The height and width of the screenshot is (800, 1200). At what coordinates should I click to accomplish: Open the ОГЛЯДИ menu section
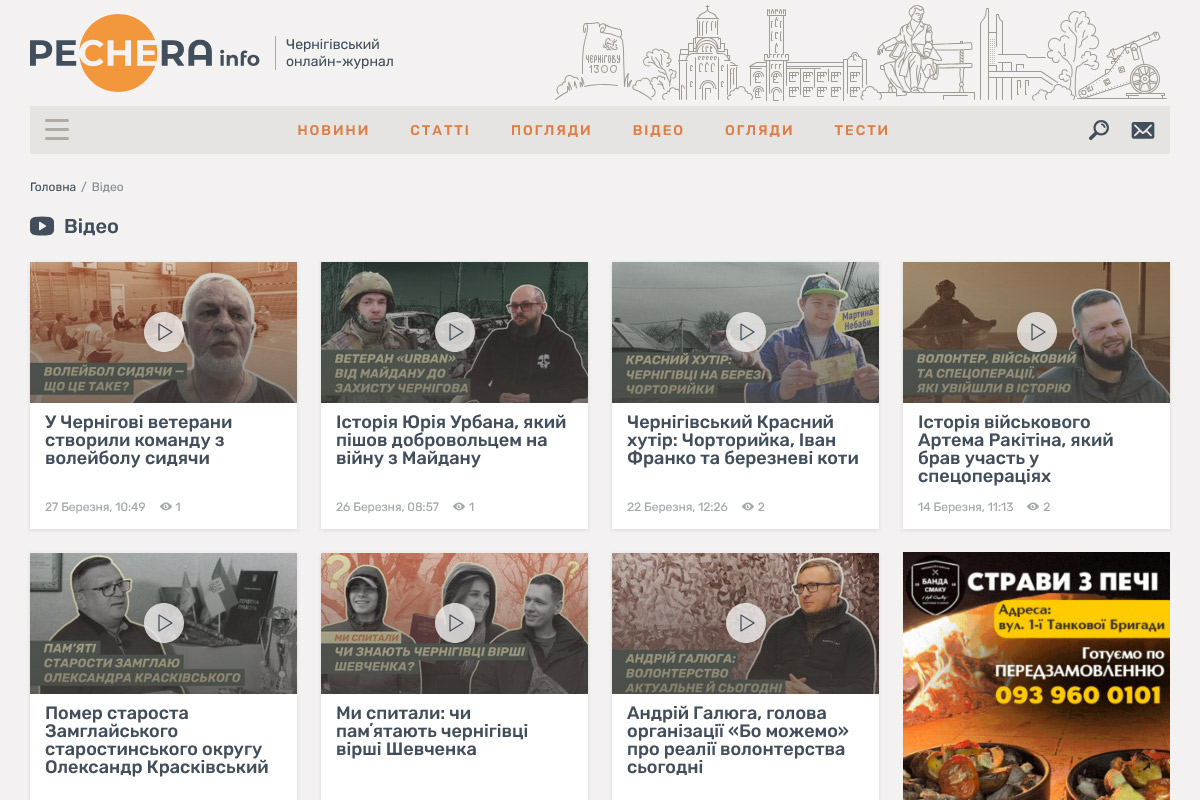[759, 130]
